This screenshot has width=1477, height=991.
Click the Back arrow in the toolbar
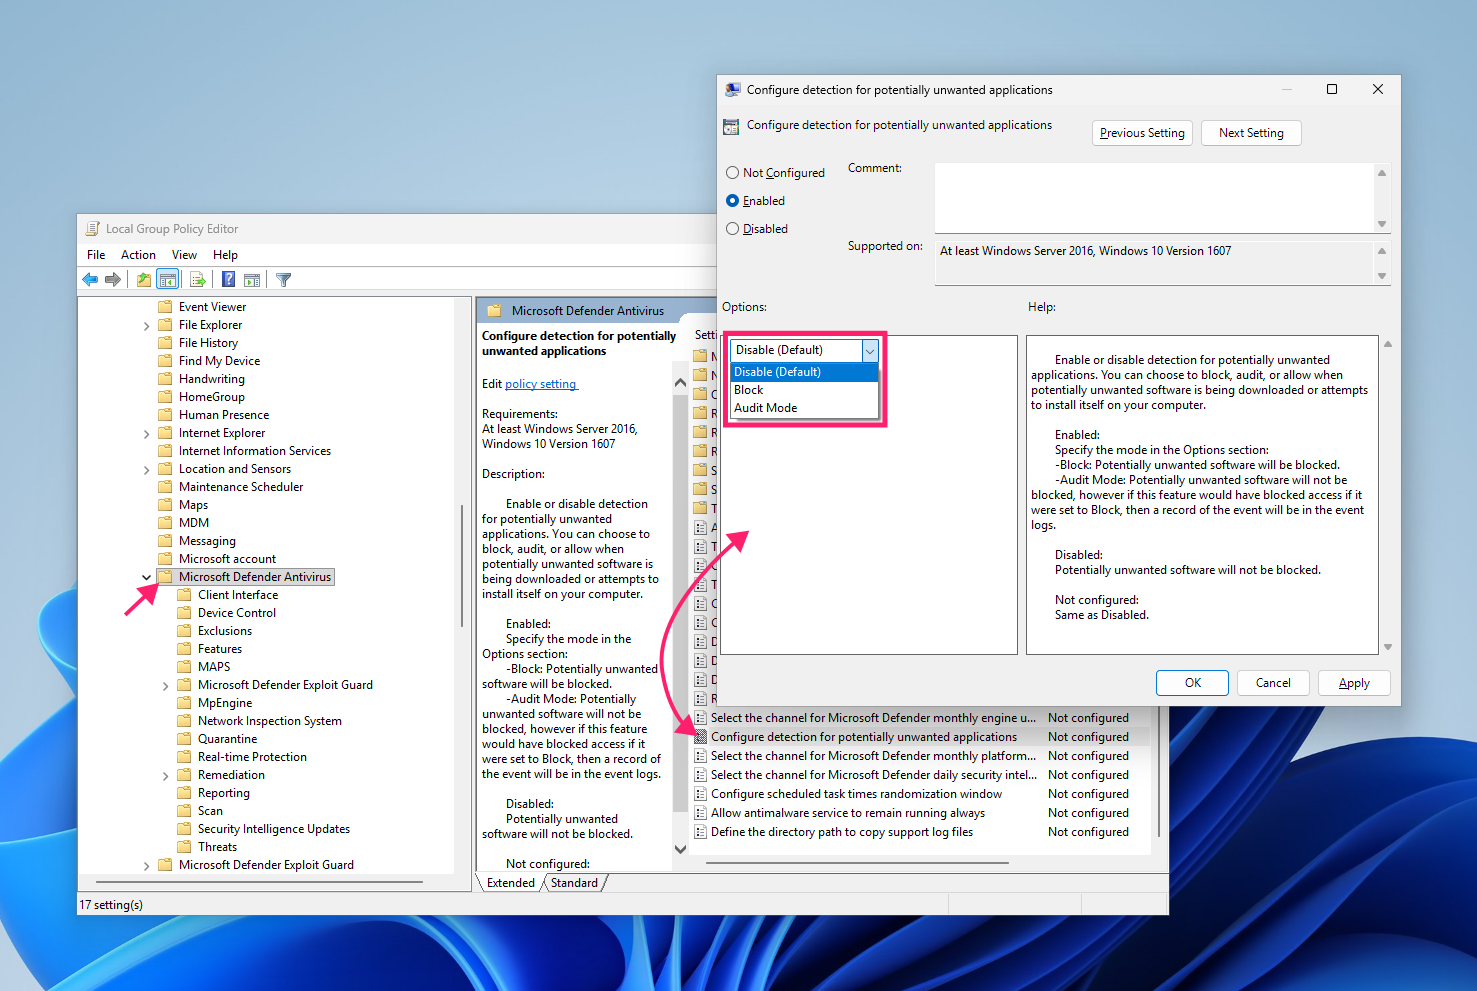pyautogui.click(x=91, y=280)
